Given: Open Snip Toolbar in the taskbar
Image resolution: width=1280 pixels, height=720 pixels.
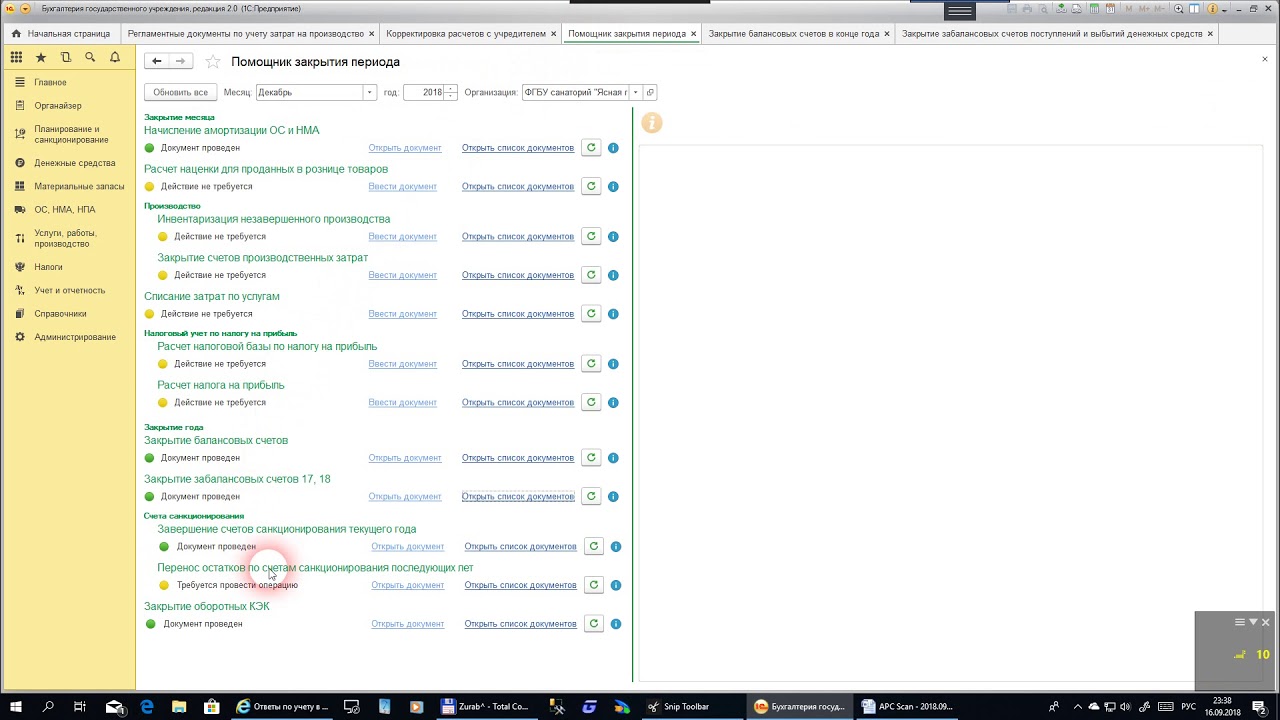Looking at the screenshot, I should click(x=686, y=706).
